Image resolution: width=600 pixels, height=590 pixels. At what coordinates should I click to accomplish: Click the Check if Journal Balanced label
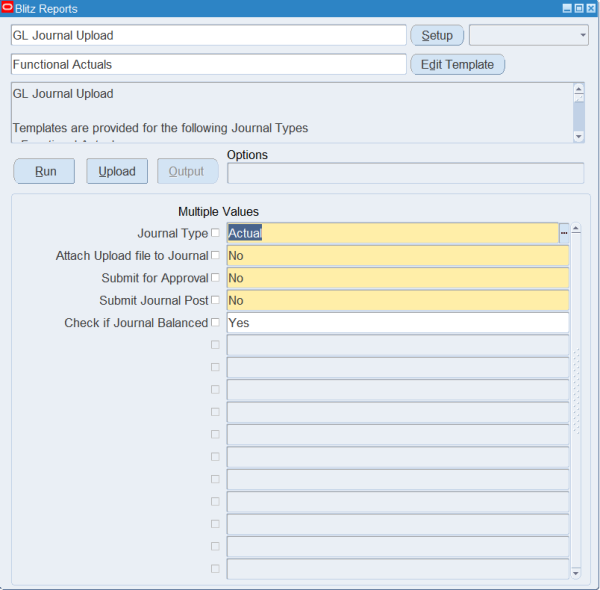pyautogui.click(x=136, y=323)
